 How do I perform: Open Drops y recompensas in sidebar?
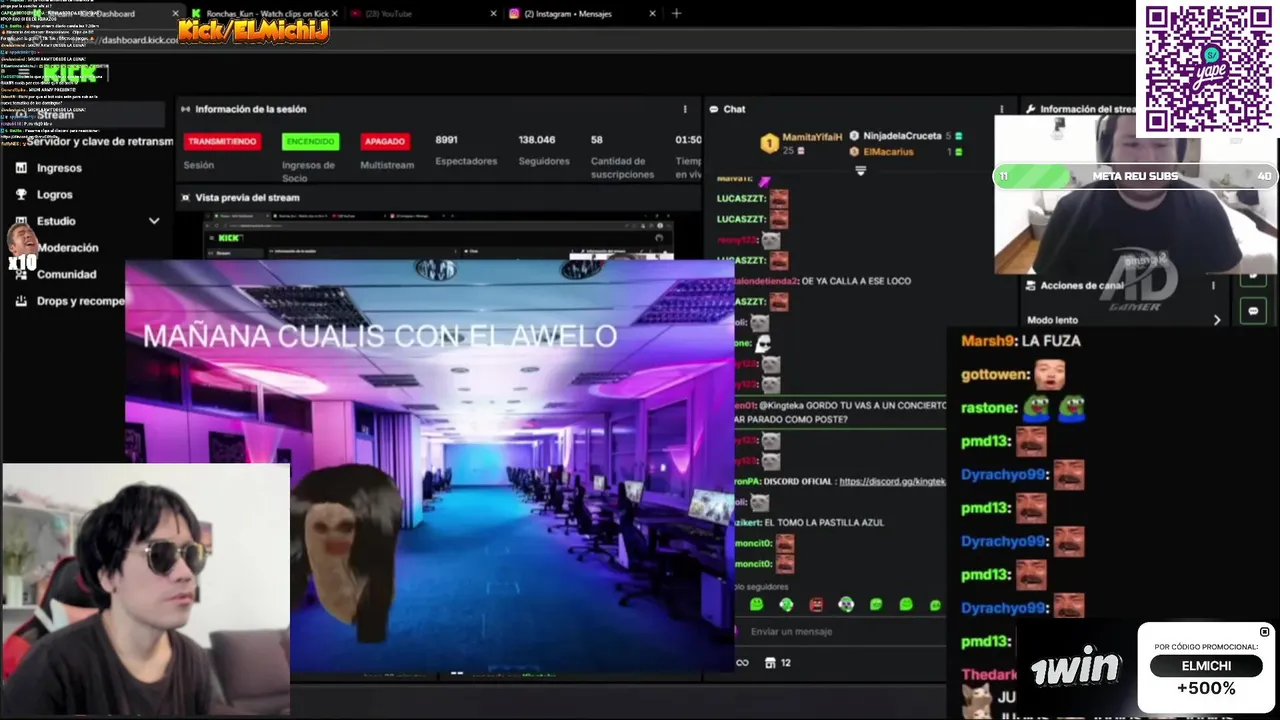coord(80,301)
